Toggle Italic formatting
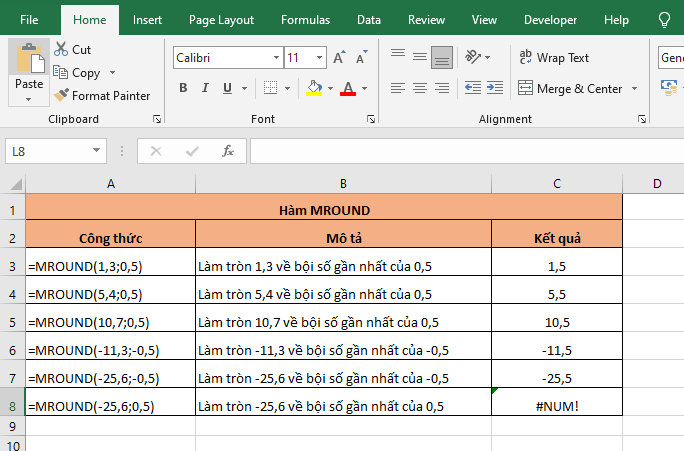The image size is (684, 451). click(x=205, y=88)
